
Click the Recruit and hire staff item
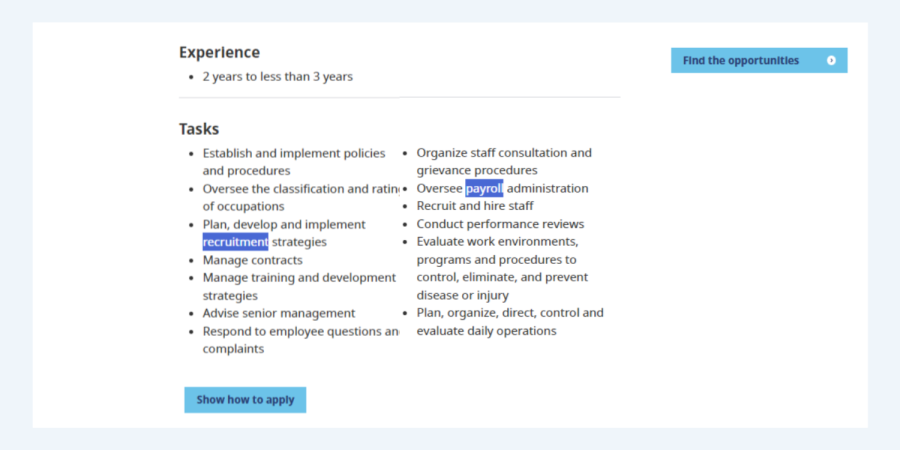coord(475,206)
